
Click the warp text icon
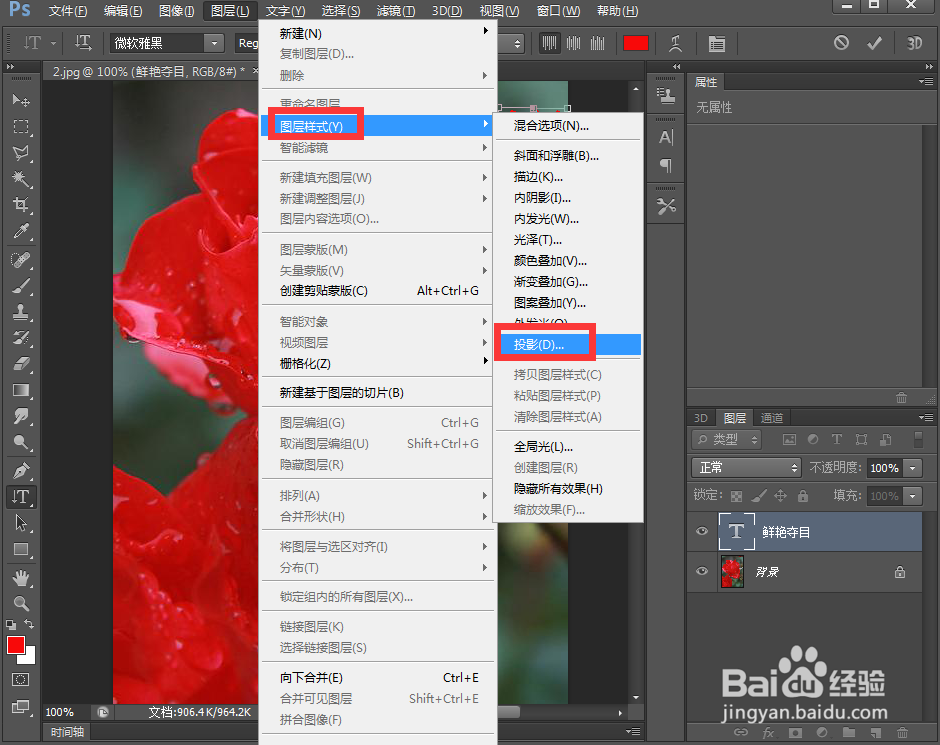coord(676,43)
